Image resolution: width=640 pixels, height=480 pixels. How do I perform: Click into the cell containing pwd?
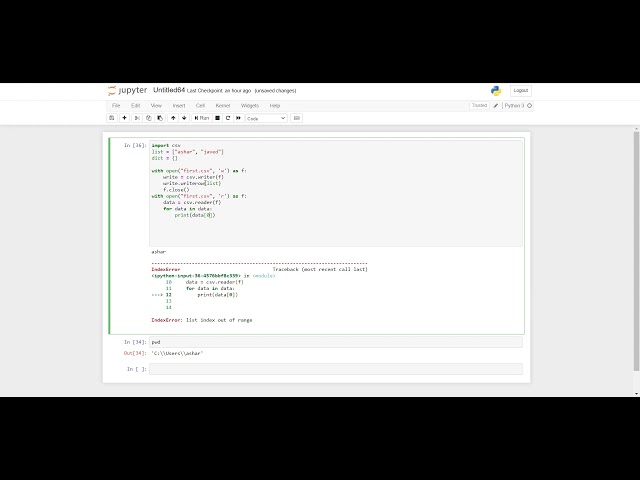click(x=336, y=342)
